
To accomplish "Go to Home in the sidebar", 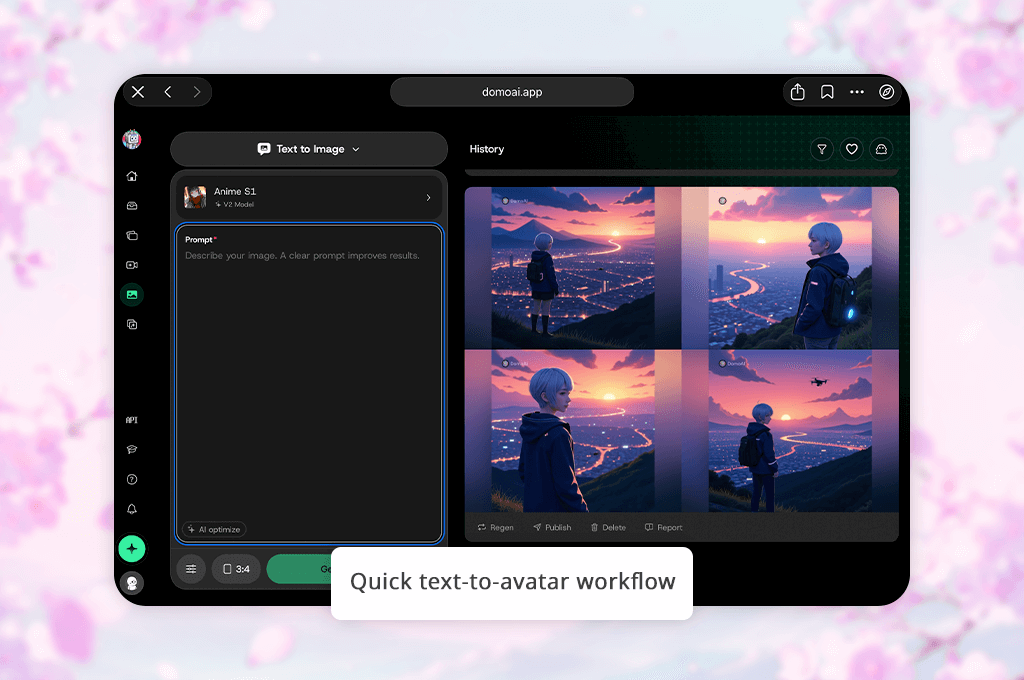I will coord(132,176).
